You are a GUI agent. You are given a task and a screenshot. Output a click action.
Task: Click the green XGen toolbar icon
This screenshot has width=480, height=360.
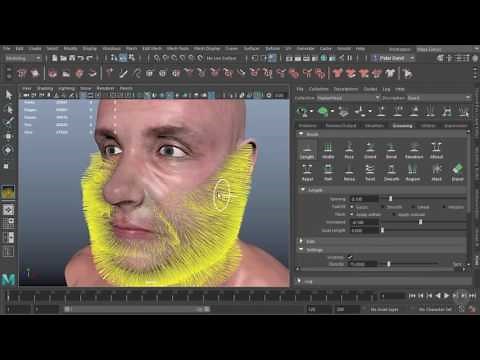pyautogui.click(x=323, y=111)
